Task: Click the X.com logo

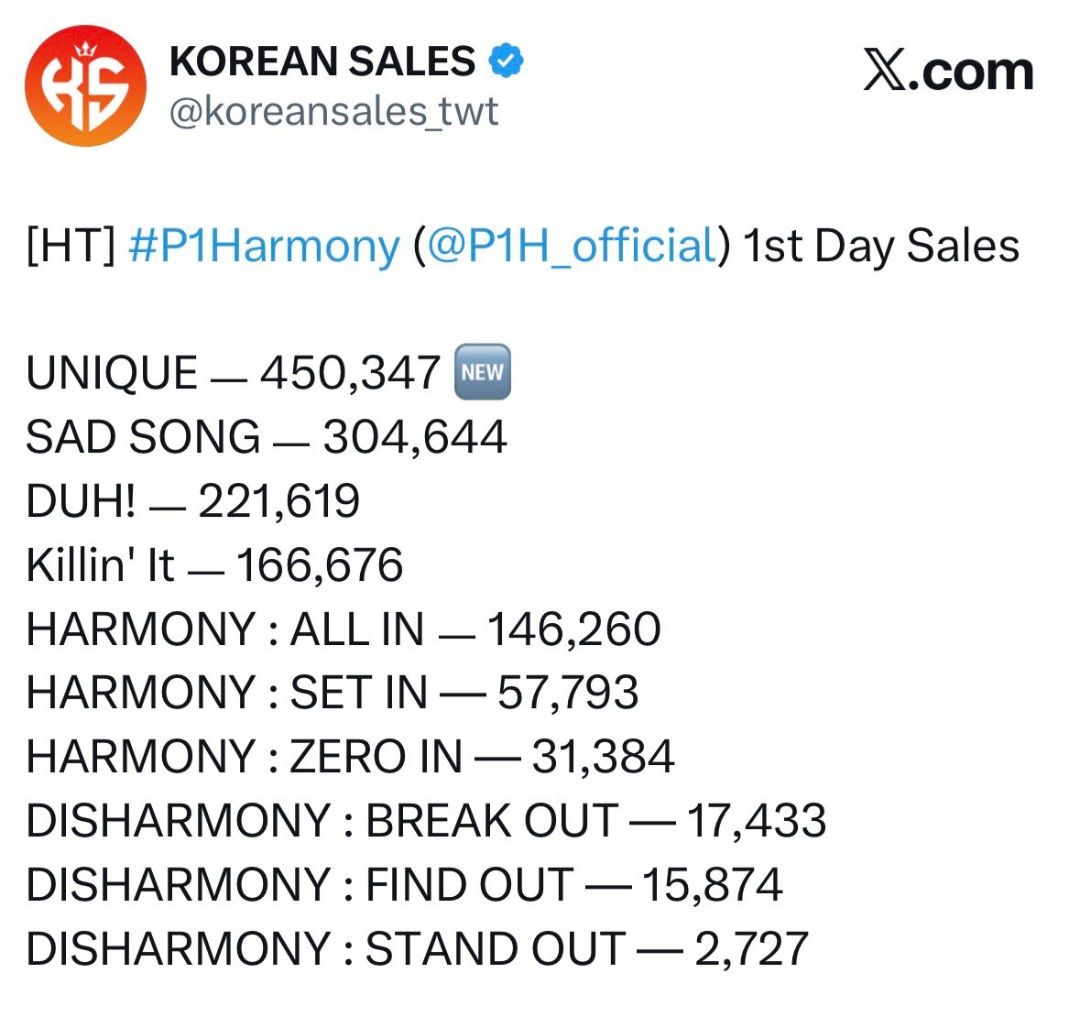Action: tap(948, 73)
